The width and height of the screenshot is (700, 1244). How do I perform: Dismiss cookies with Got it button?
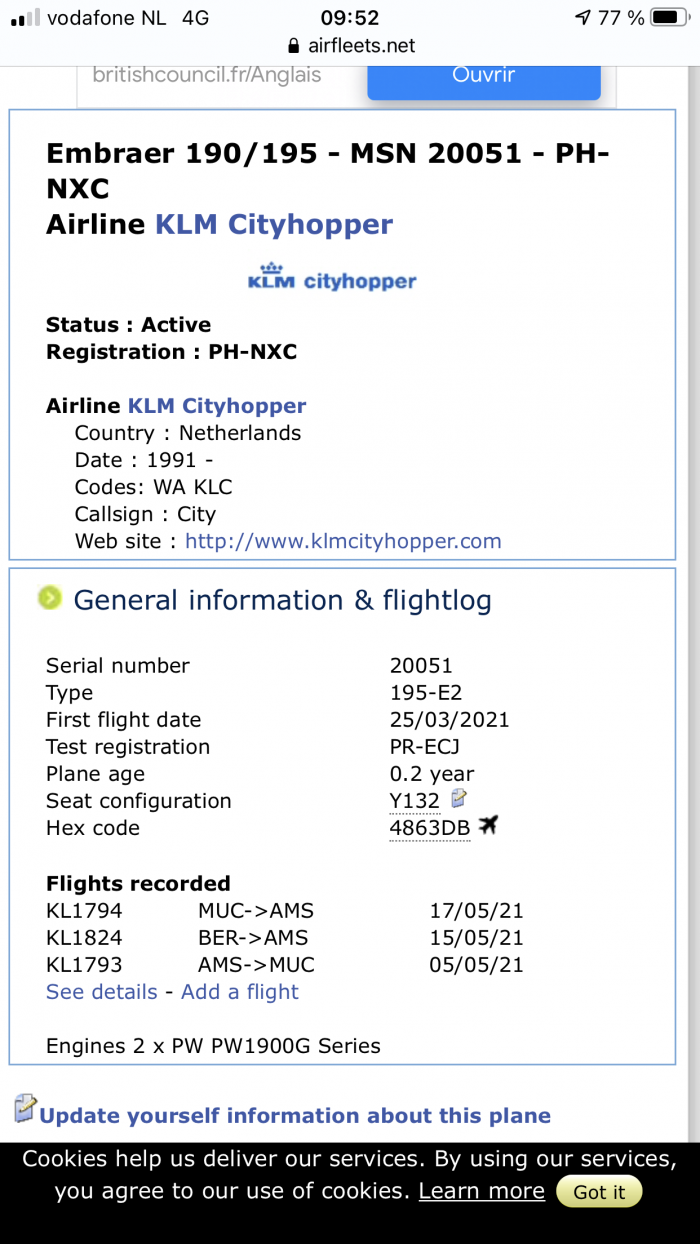[599, 1192]
